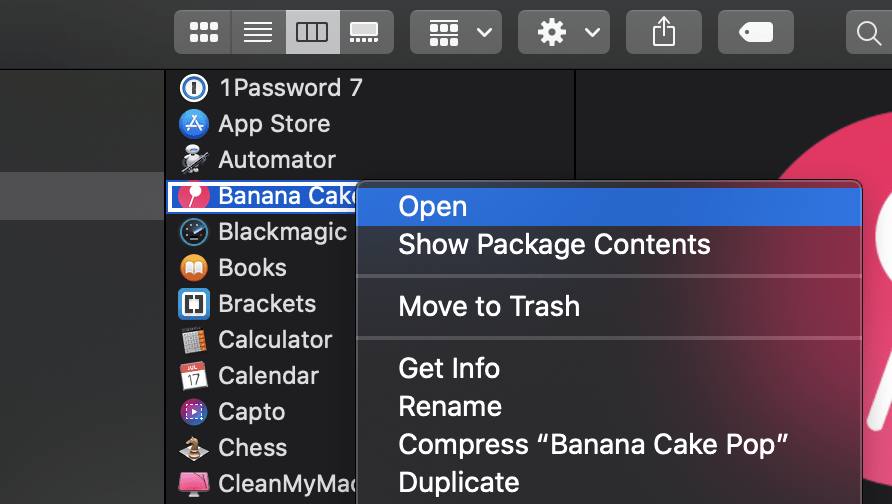
Task: Switch Finder to icon view
Action: (203, 32)
